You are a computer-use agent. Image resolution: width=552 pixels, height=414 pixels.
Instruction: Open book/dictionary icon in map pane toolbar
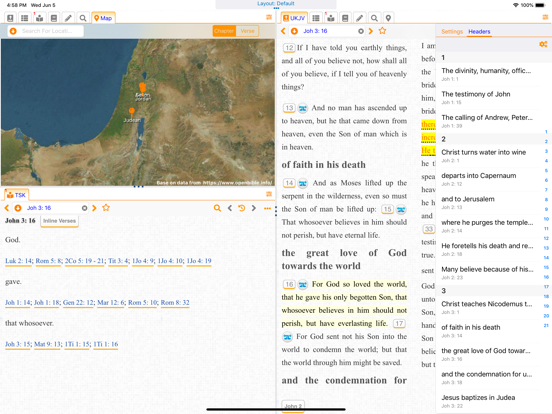pyautogui.click(x=54, y=18)
